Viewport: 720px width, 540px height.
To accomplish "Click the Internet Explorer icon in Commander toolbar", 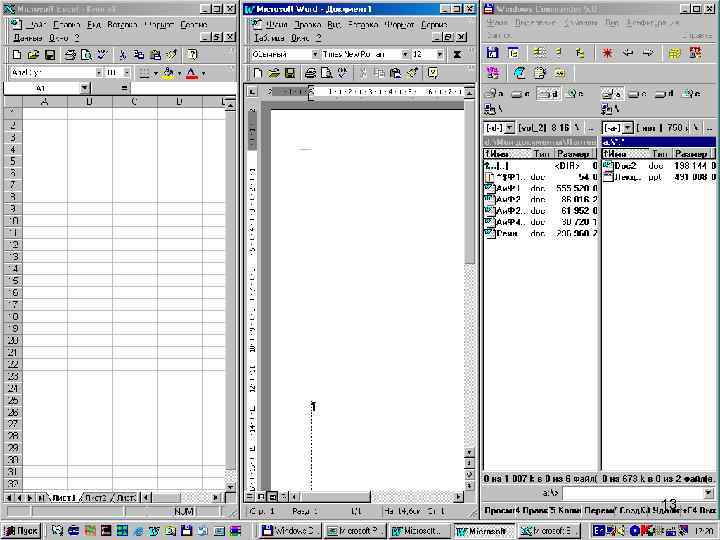I will [519, 73].
